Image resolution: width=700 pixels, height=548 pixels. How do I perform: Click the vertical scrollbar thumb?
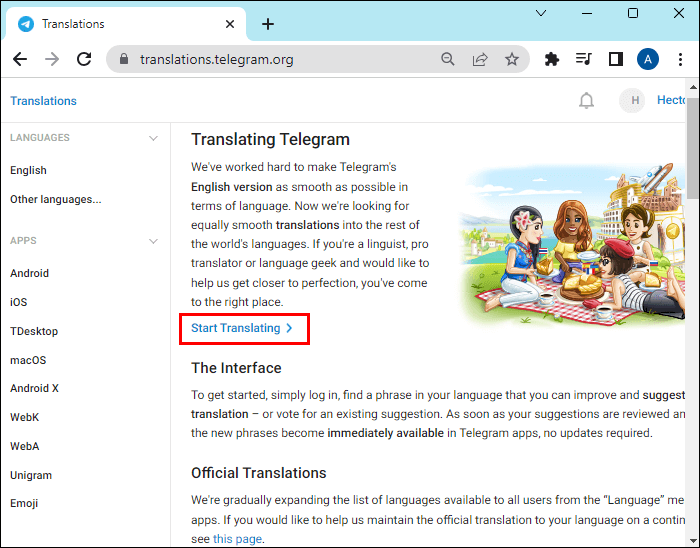(693, 148)
